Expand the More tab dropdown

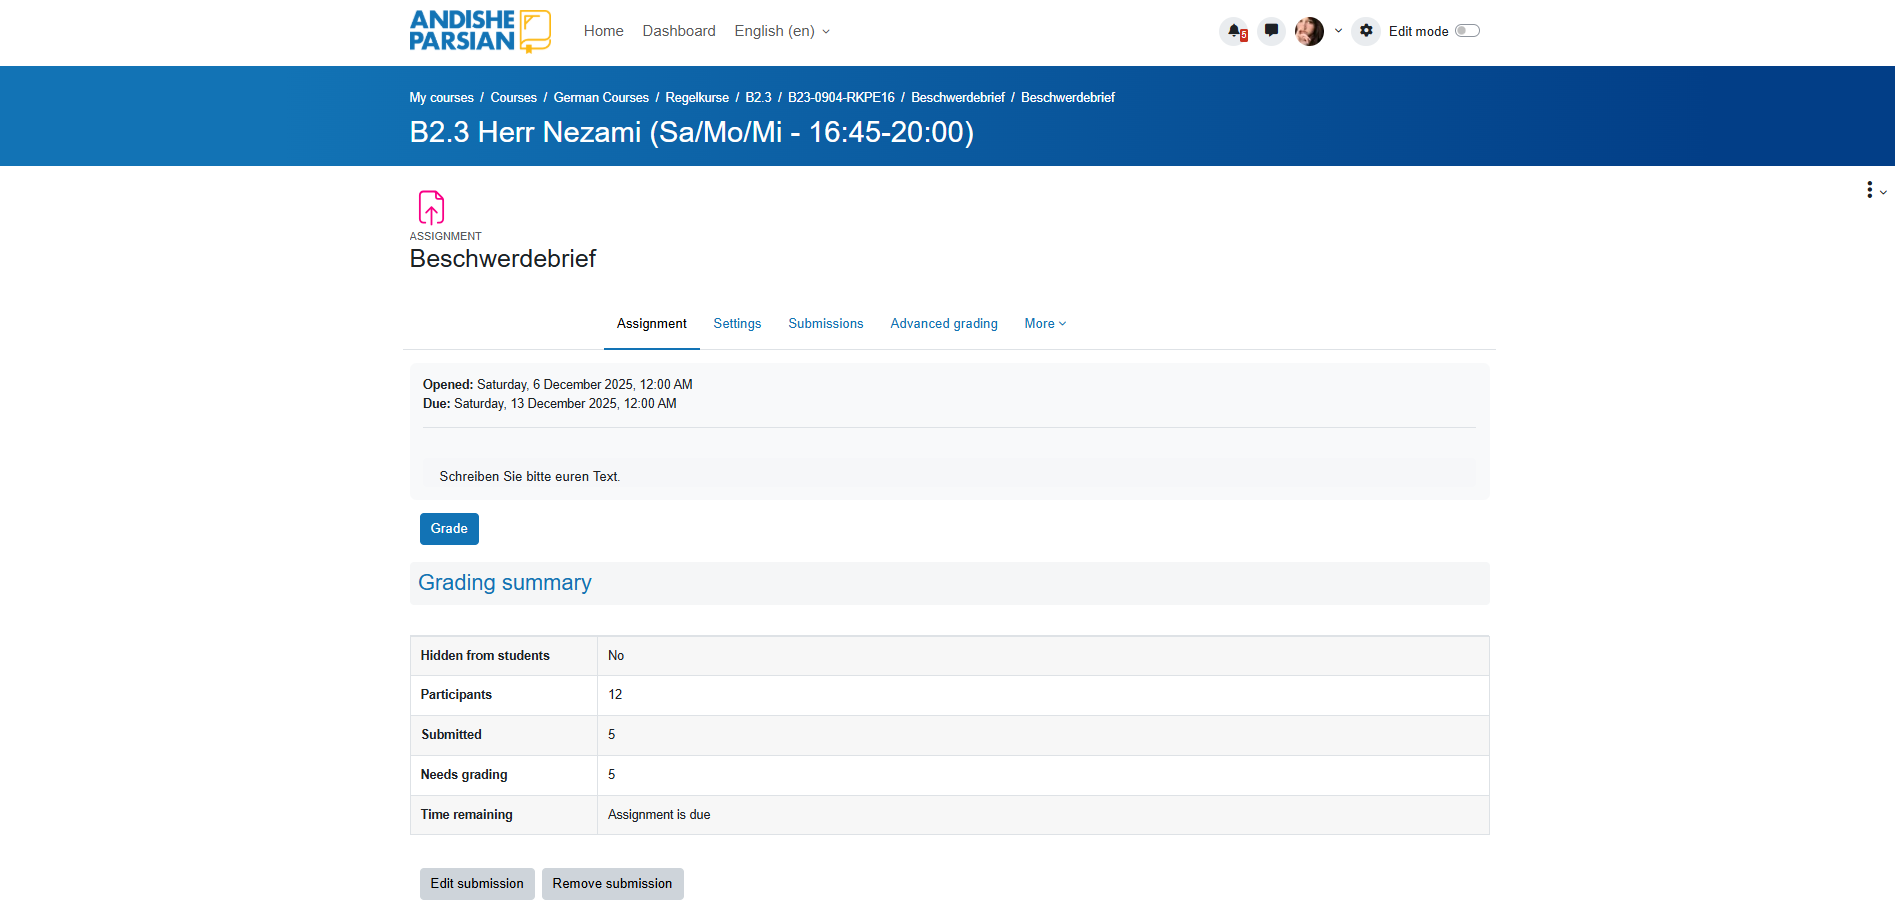coord(1045,324)
